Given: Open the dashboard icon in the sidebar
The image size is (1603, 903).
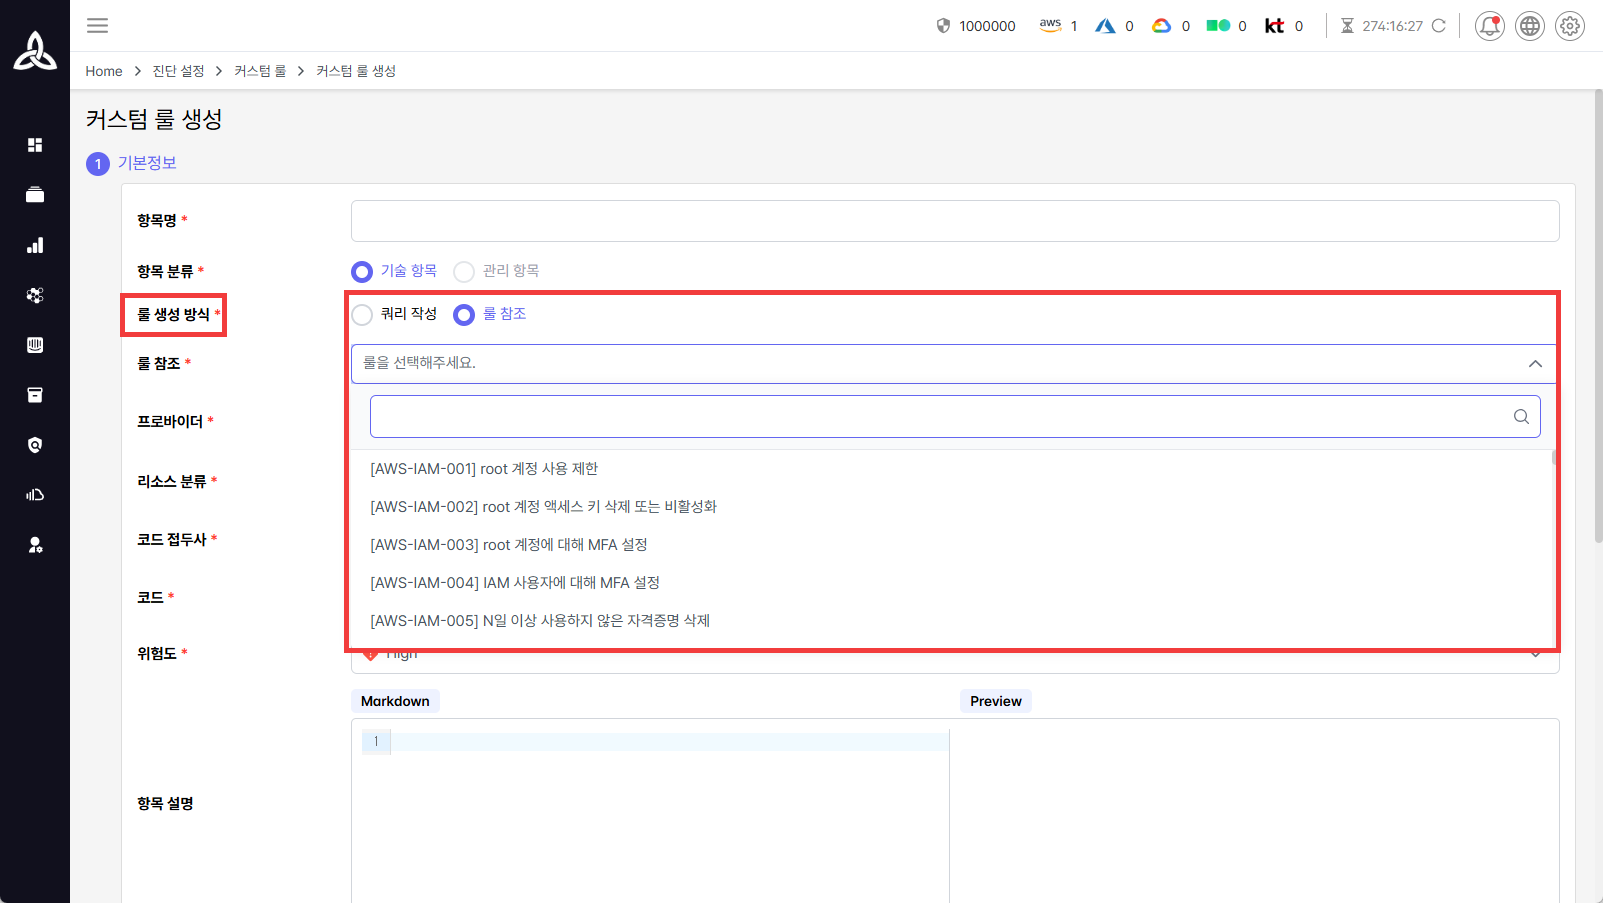Looking at the screenshot, I should 35,145.
